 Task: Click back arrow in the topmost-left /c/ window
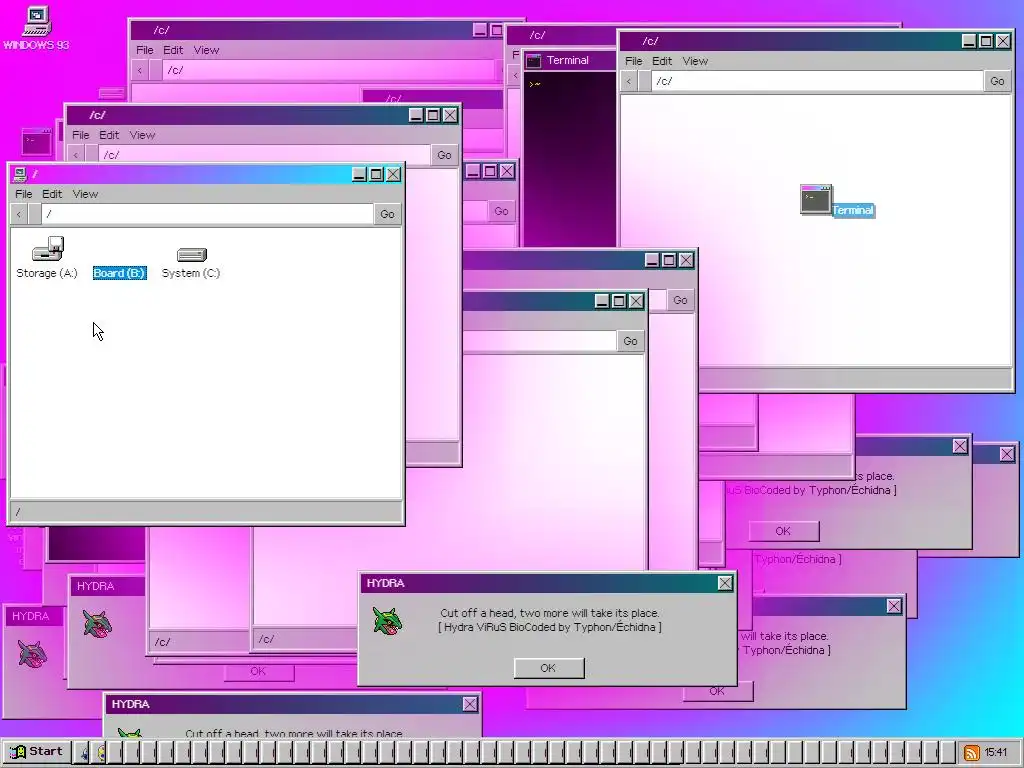click(140, 70)
